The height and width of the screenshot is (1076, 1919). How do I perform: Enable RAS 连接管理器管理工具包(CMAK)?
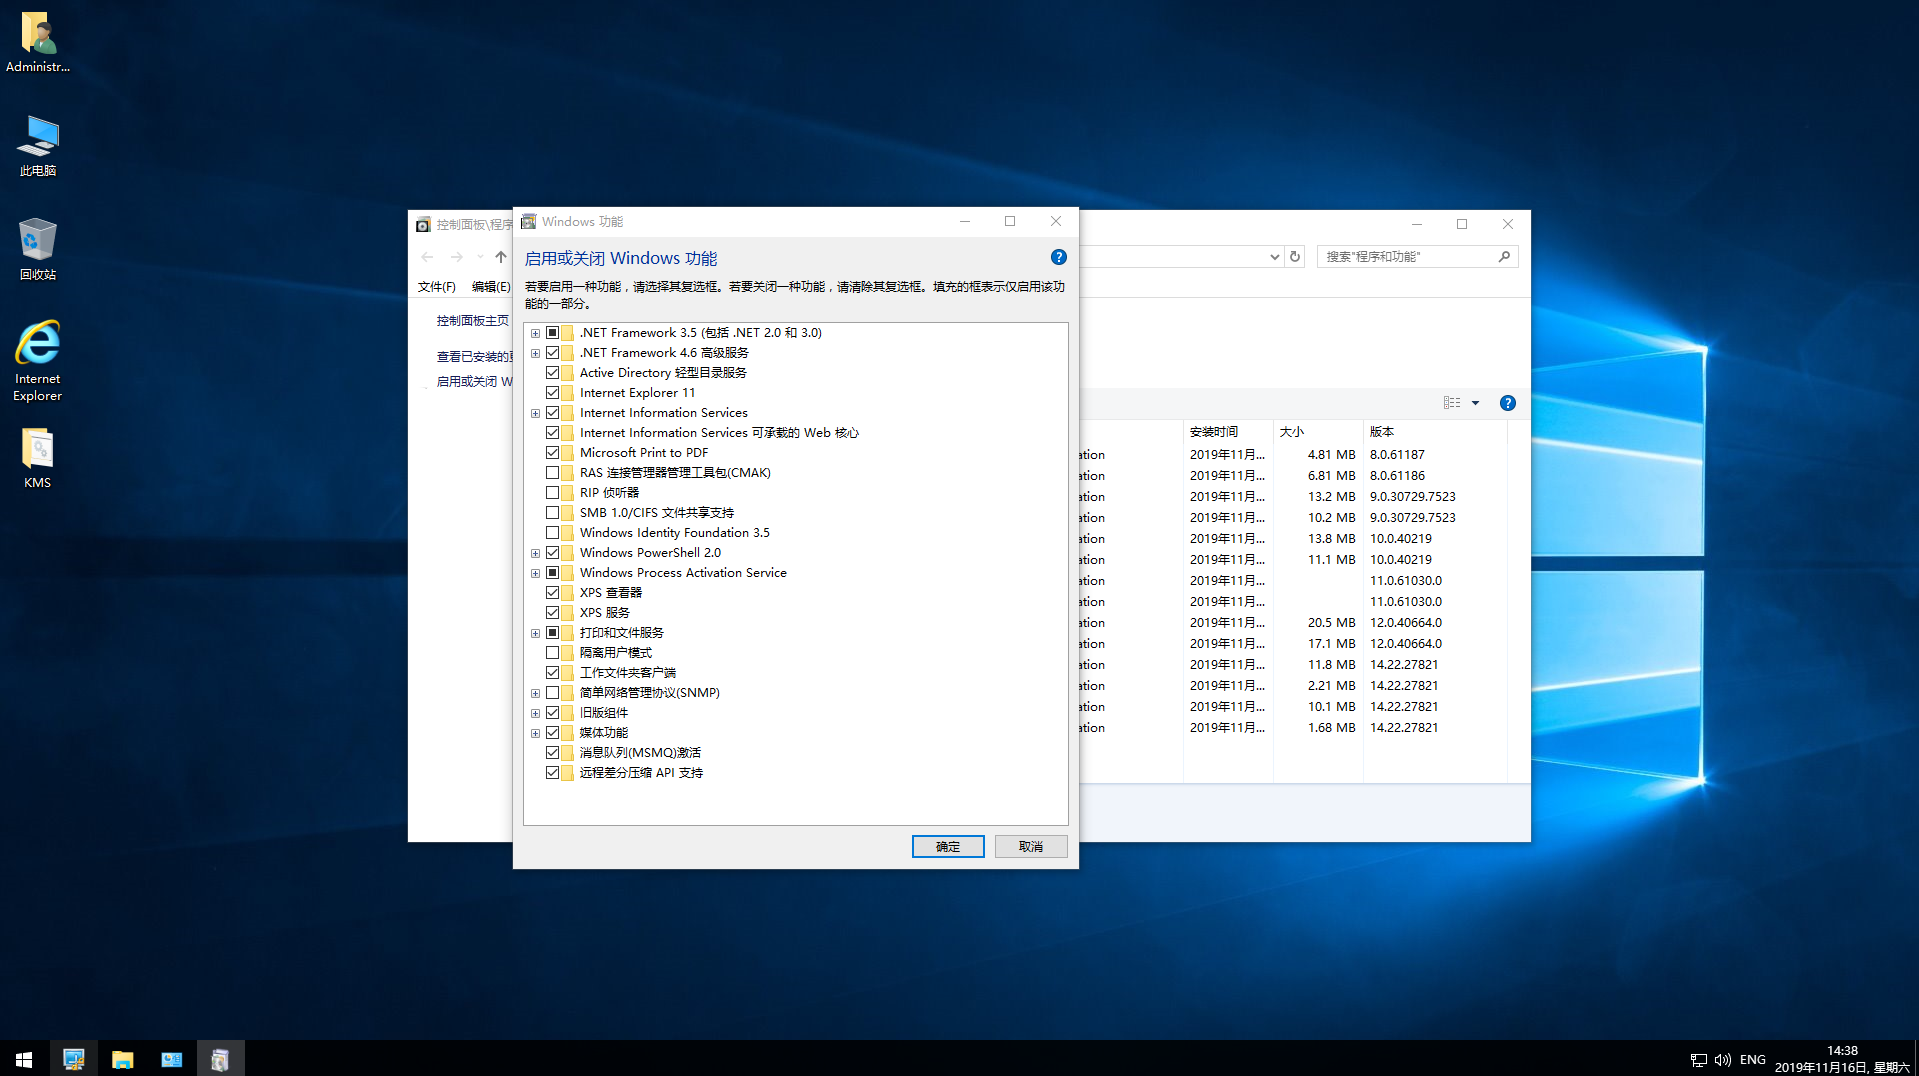(552, 473)
